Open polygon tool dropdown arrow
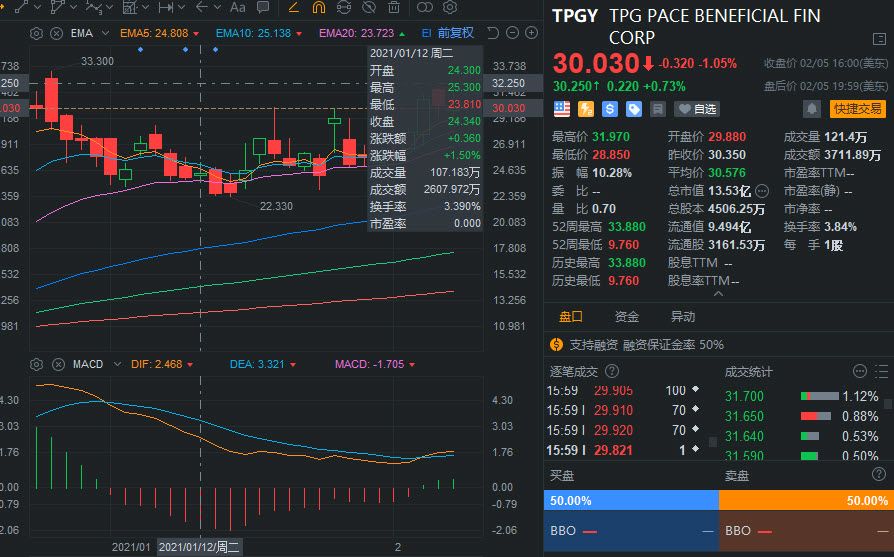This screenshot has width=894, height=557. click(x=74, y=7)
